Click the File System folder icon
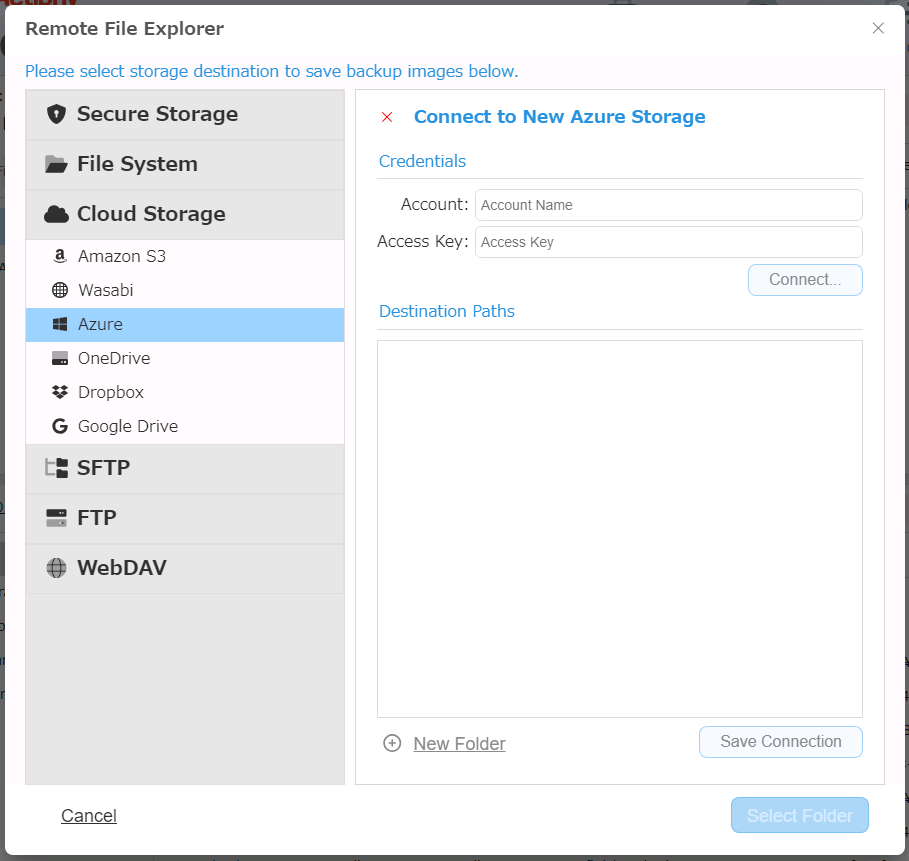909x861 pixels. [x=57, y=164]
